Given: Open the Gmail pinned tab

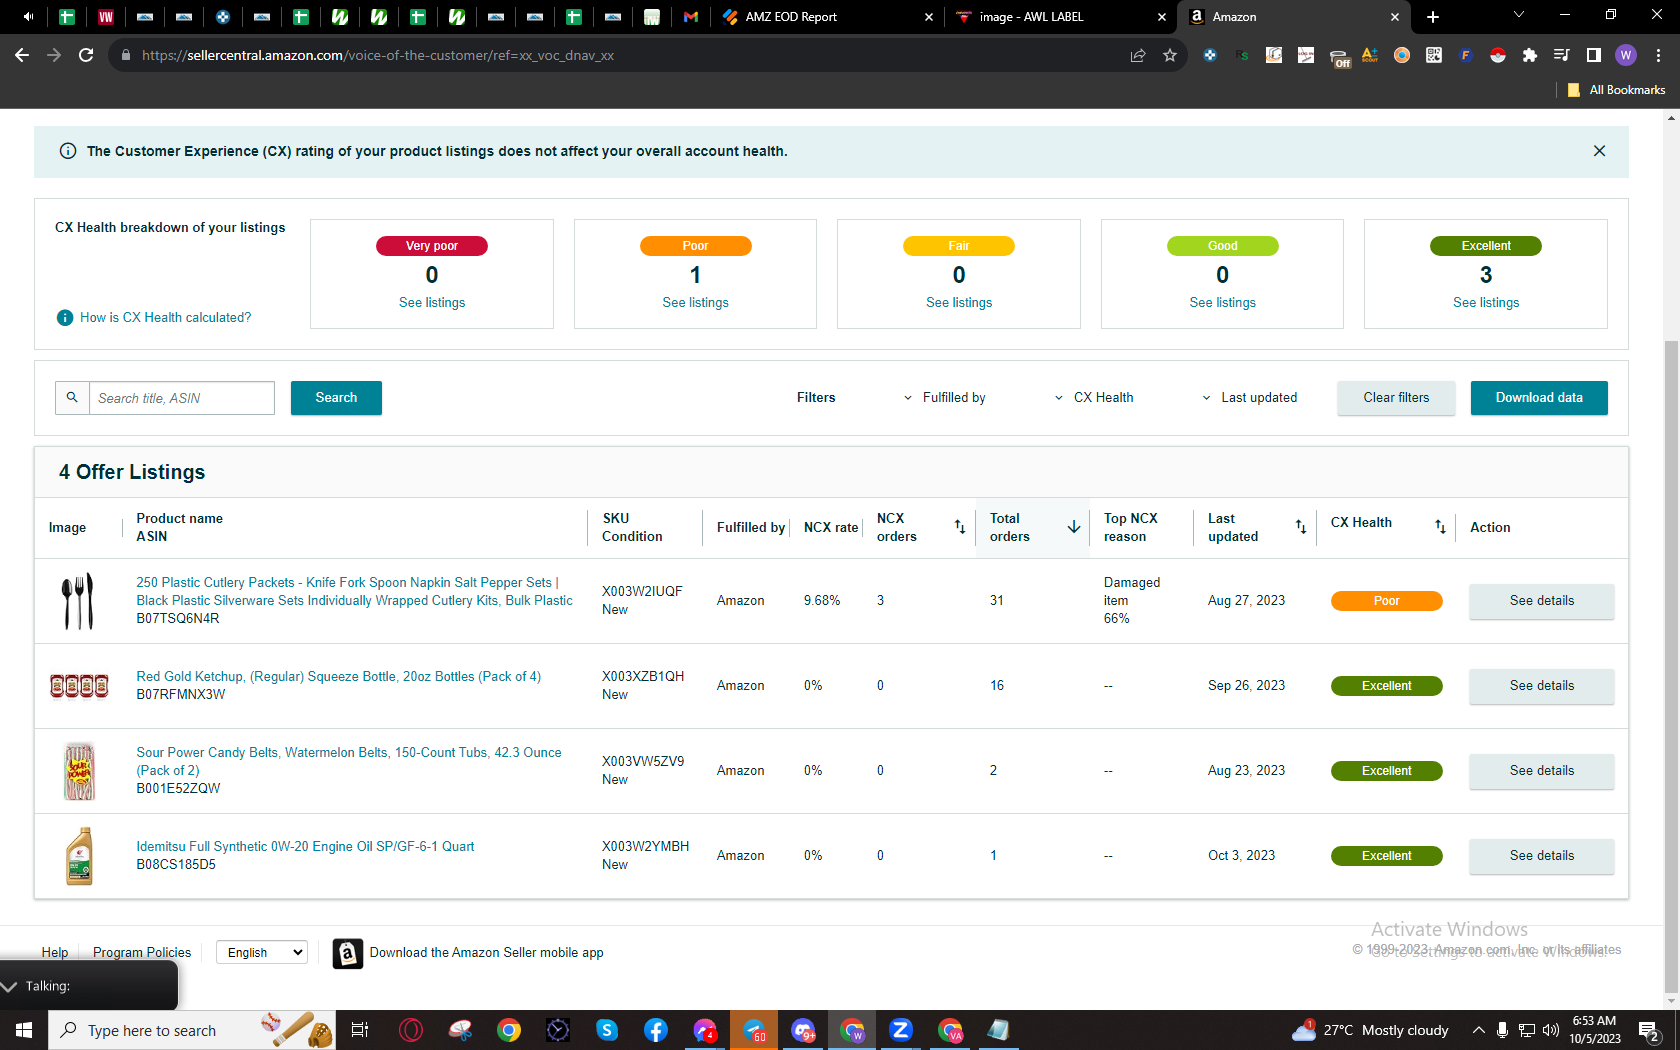Looking at the screenshot, I should point(691,17).
